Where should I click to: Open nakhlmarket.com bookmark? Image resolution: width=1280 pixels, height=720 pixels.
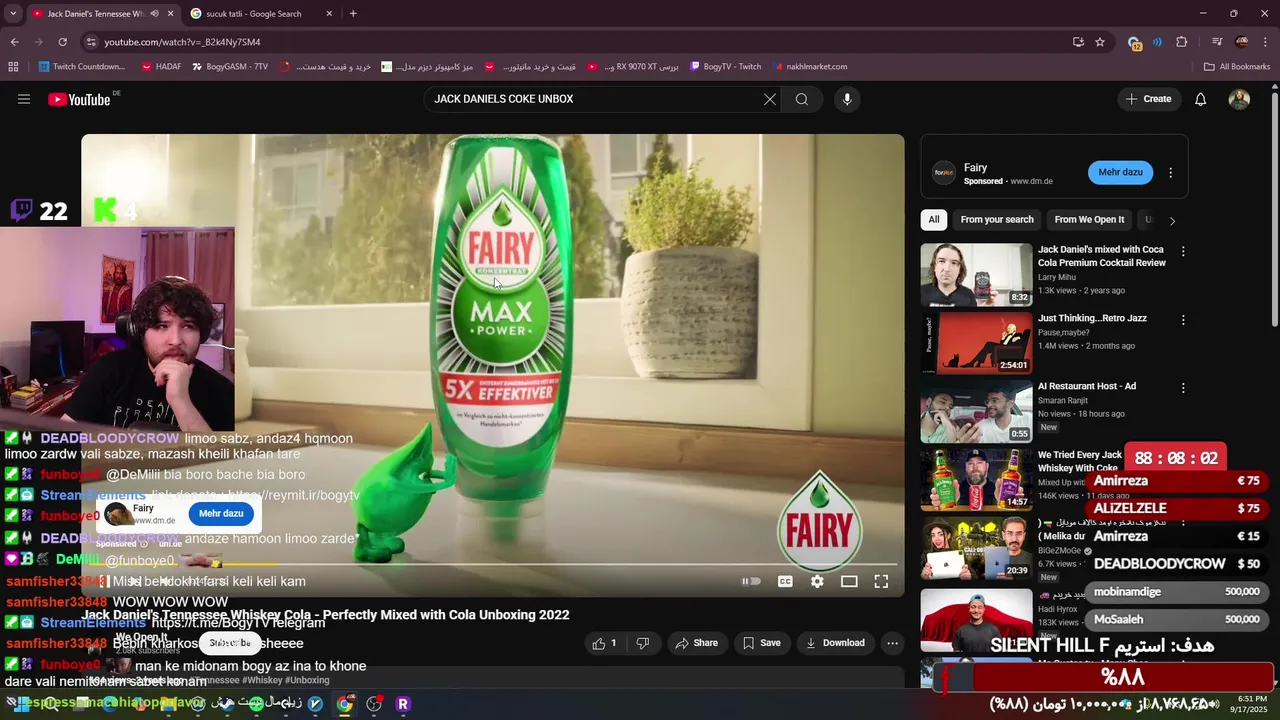click(x=808, y=67)
